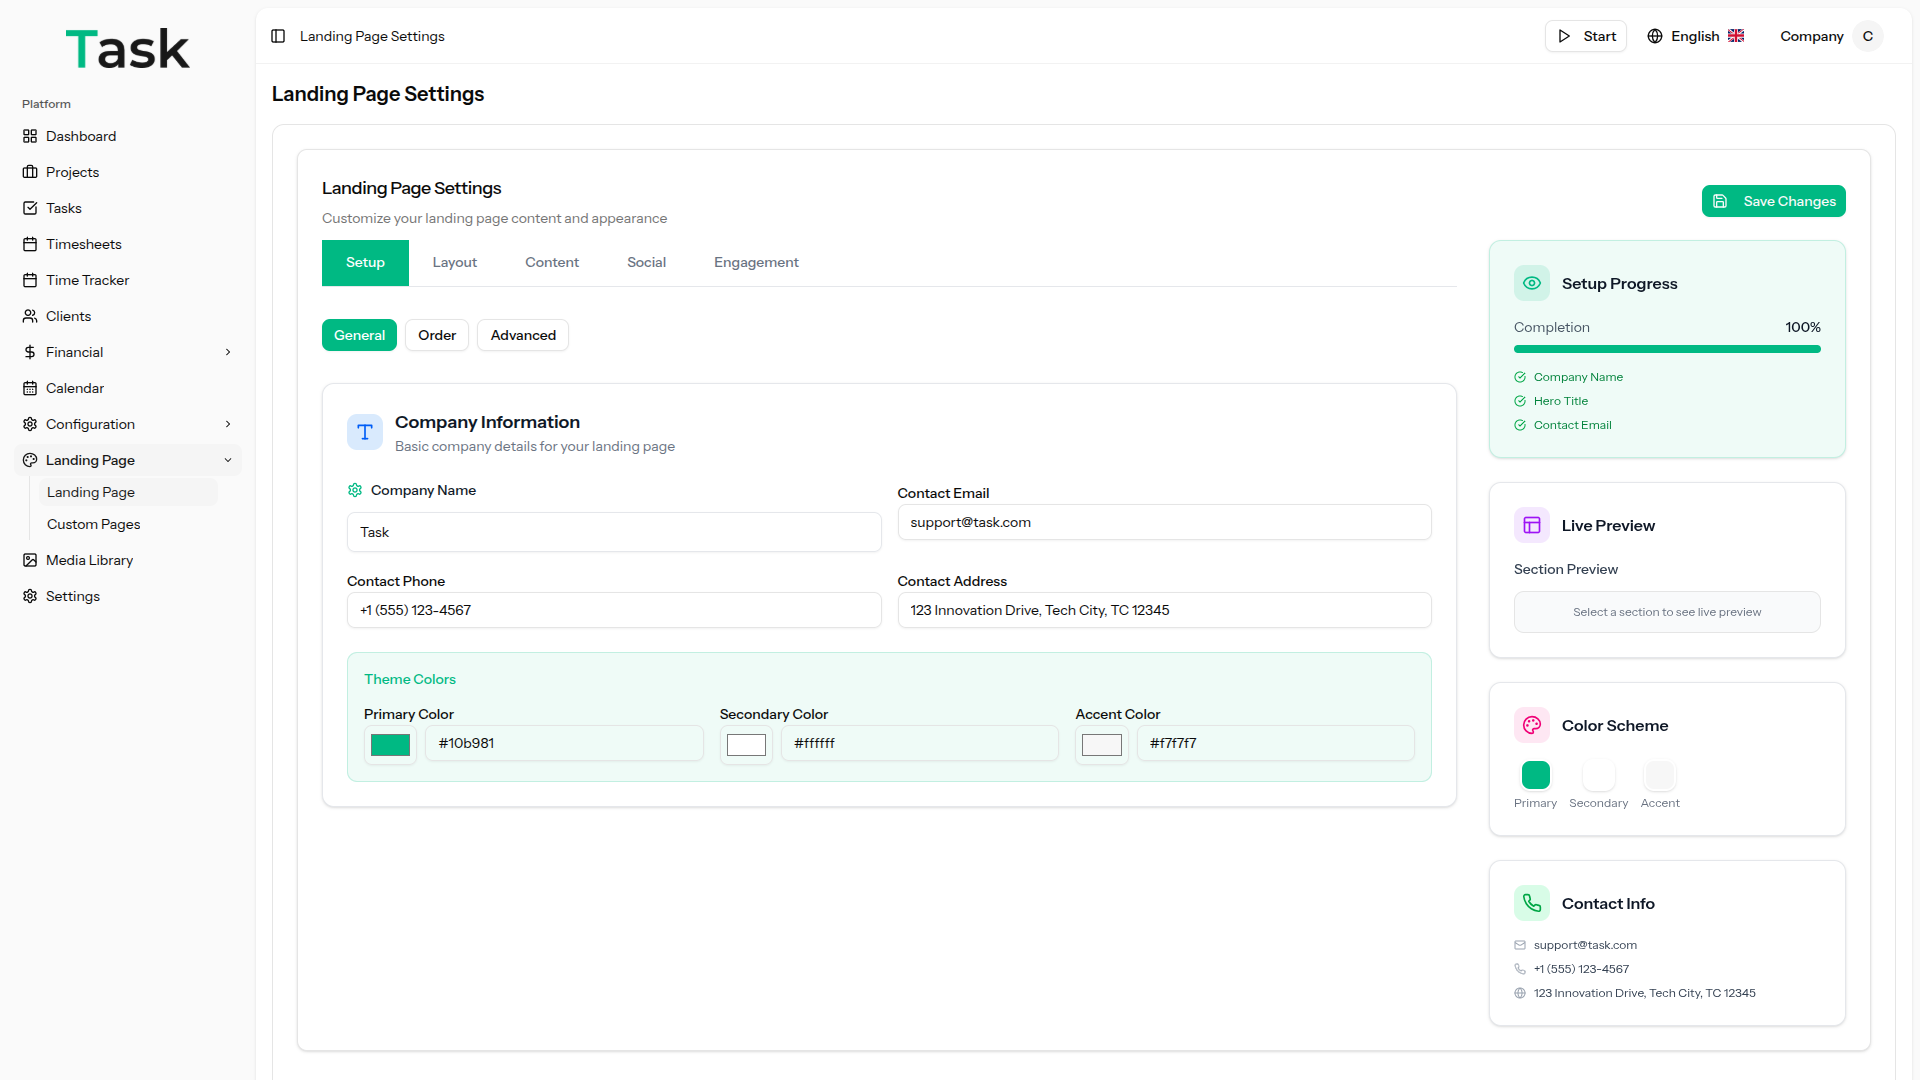Viewport: 1920px width, 1080px height.
Task: Open Media Library via sidebar icon
Action: click(x=30, y=560)
